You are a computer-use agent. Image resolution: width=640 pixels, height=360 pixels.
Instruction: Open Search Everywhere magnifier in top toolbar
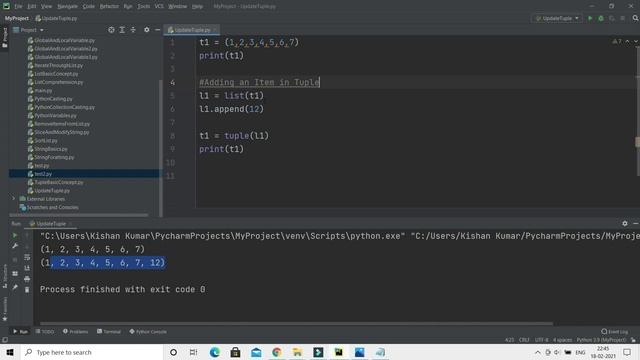[635, 18]
